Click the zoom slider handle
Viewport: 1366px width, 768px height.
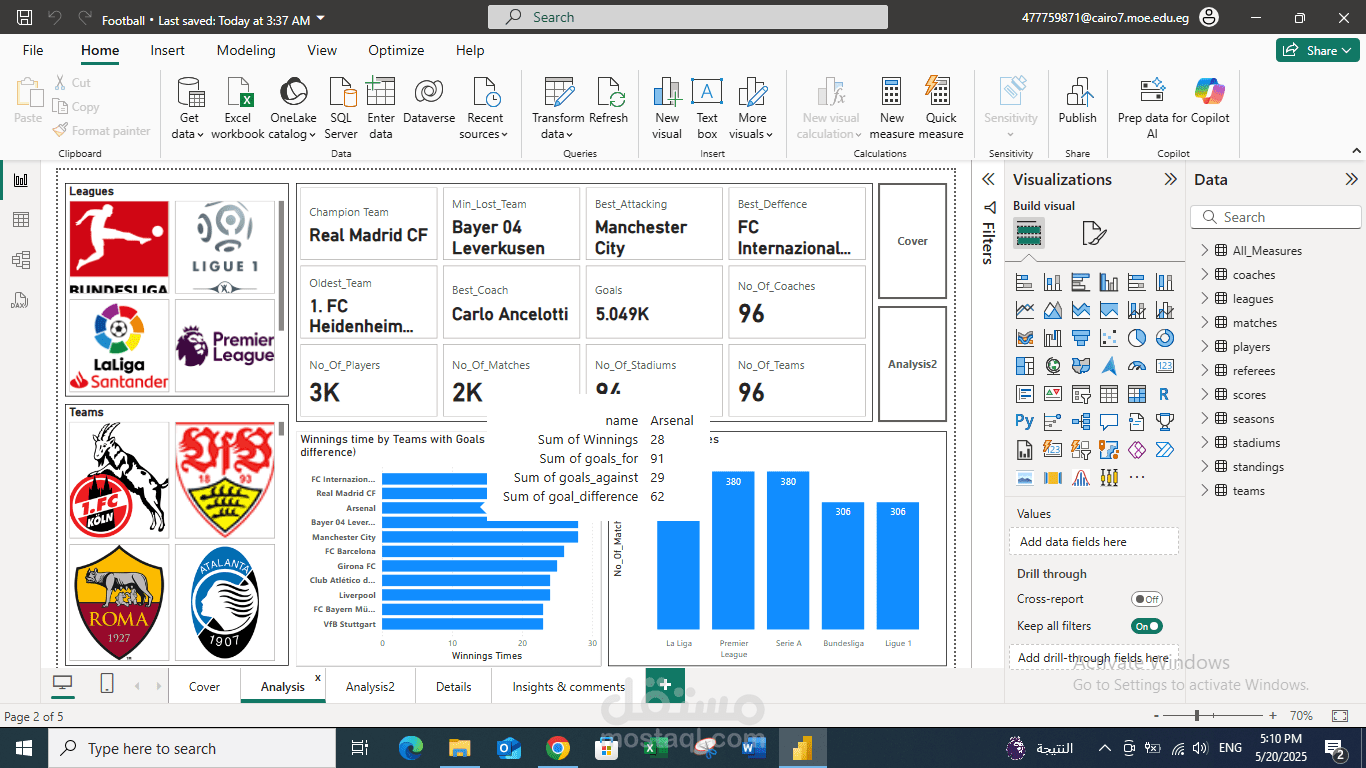pyautogui.click(x=1196, y=716)
